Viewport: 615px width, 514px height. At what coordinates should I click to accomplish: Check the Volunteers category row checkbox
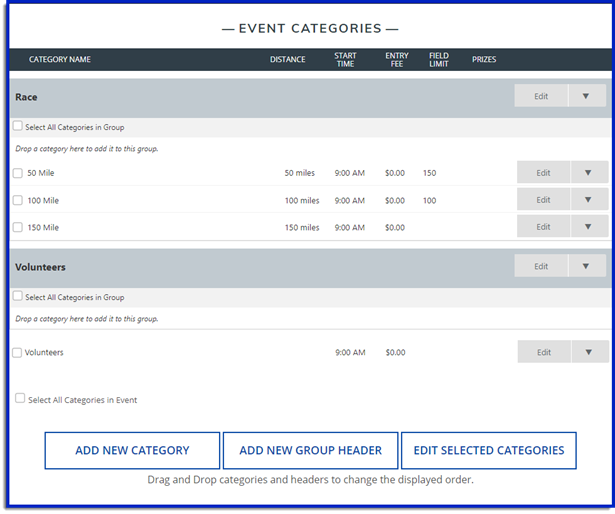click(x=18, y=352)
